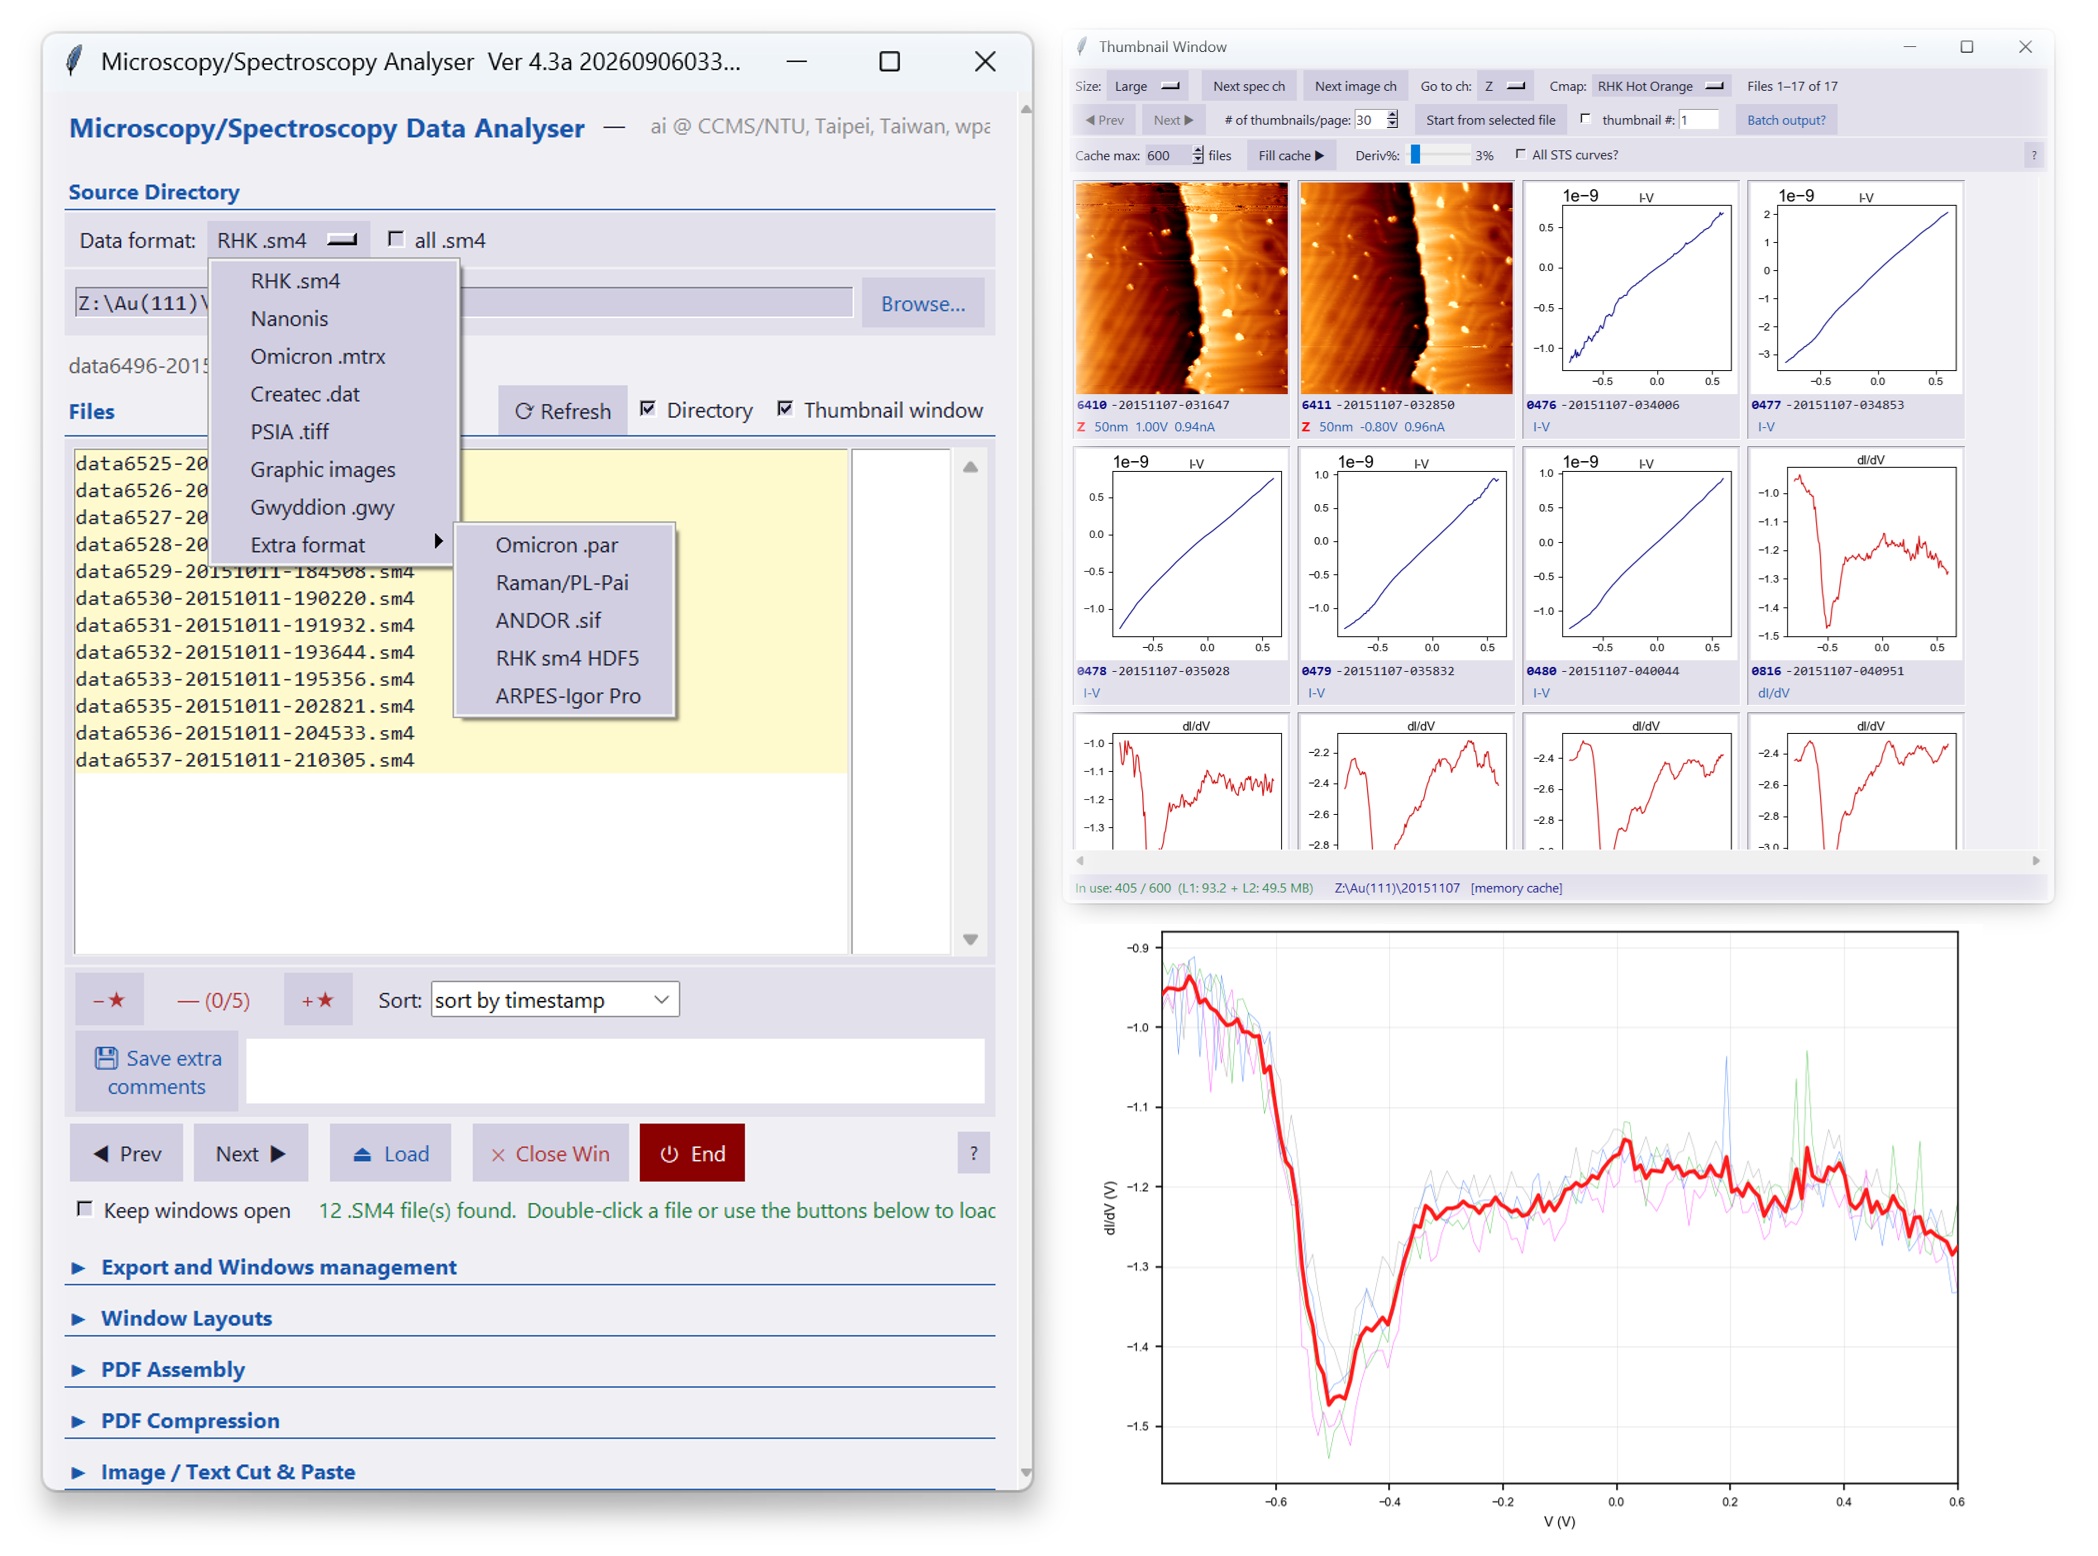Open the 0816 dI/dV thumbnail plot
2098x1556 pixels.
click(x=1855, y=554)
